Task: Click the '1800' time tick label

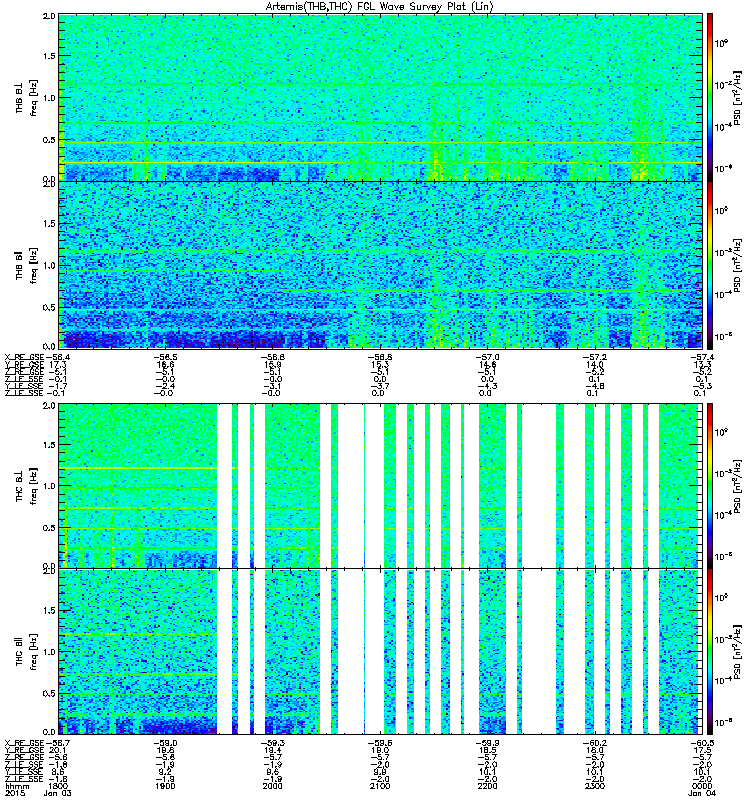Action: click(x=57, y=786)
